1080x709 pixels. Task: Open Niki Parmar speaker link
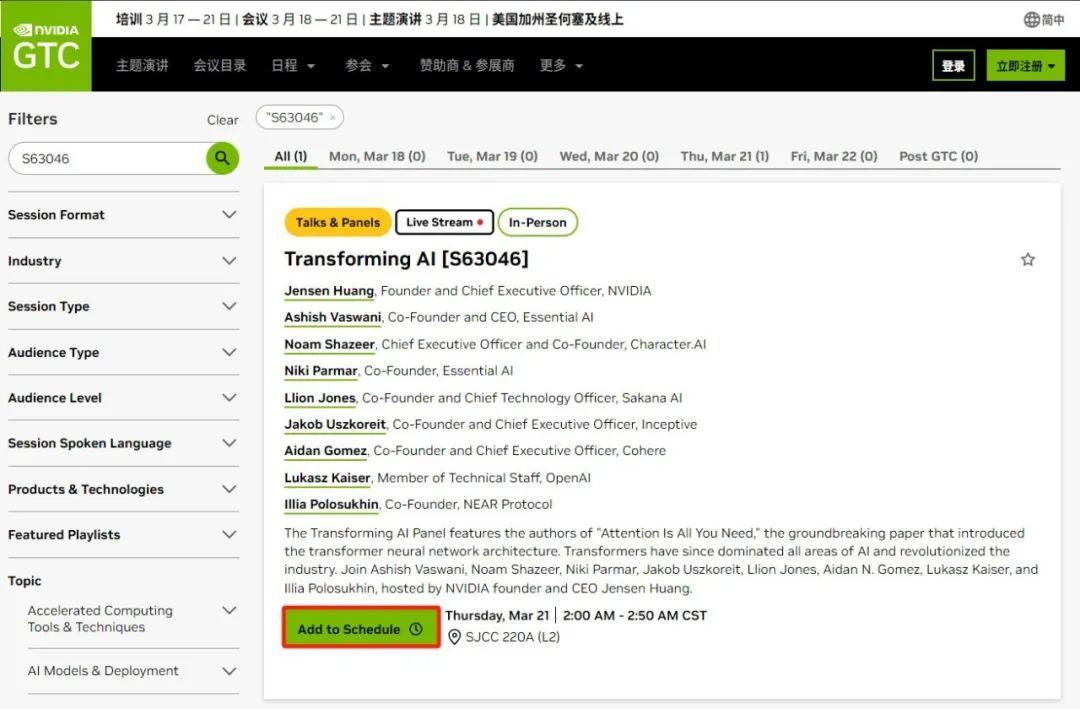[321, 371]
